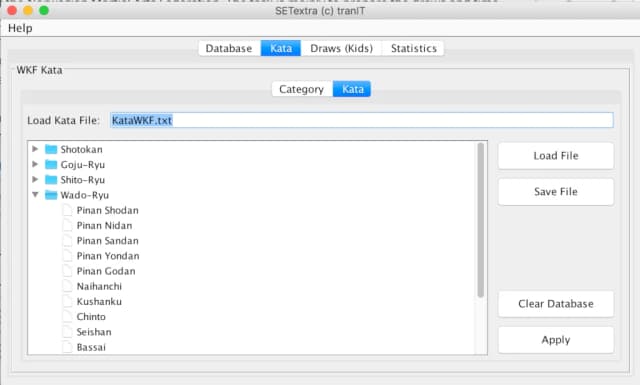
Task: Click the kata tree vertical scrollbar
Action: [x=481, y=220]
